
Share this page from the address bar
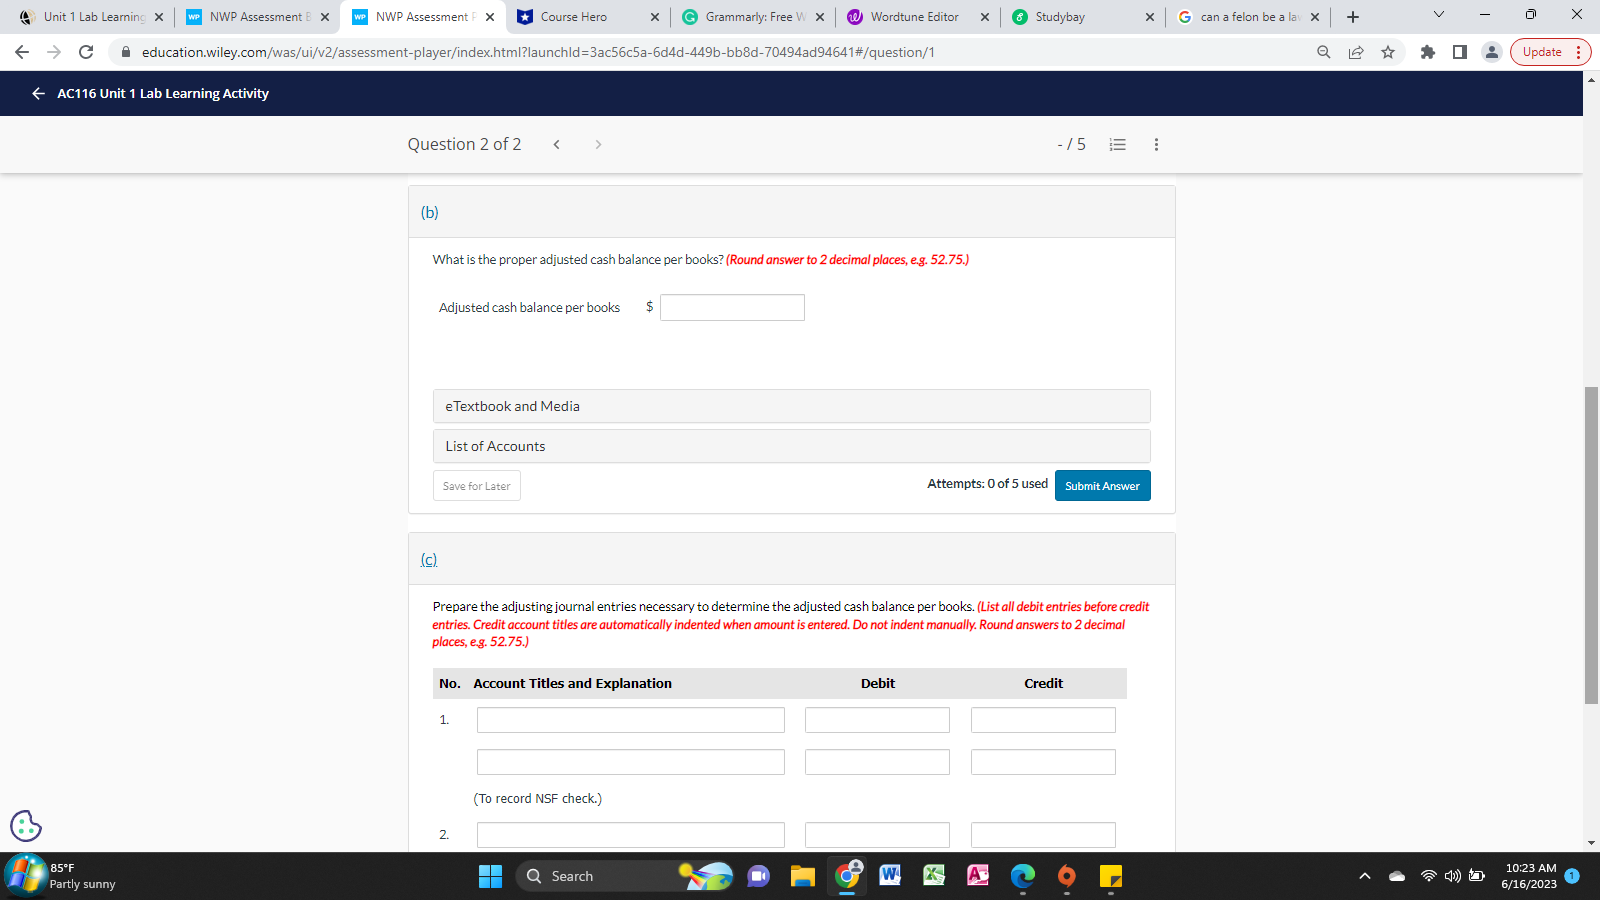click(x=1356, y=52)
